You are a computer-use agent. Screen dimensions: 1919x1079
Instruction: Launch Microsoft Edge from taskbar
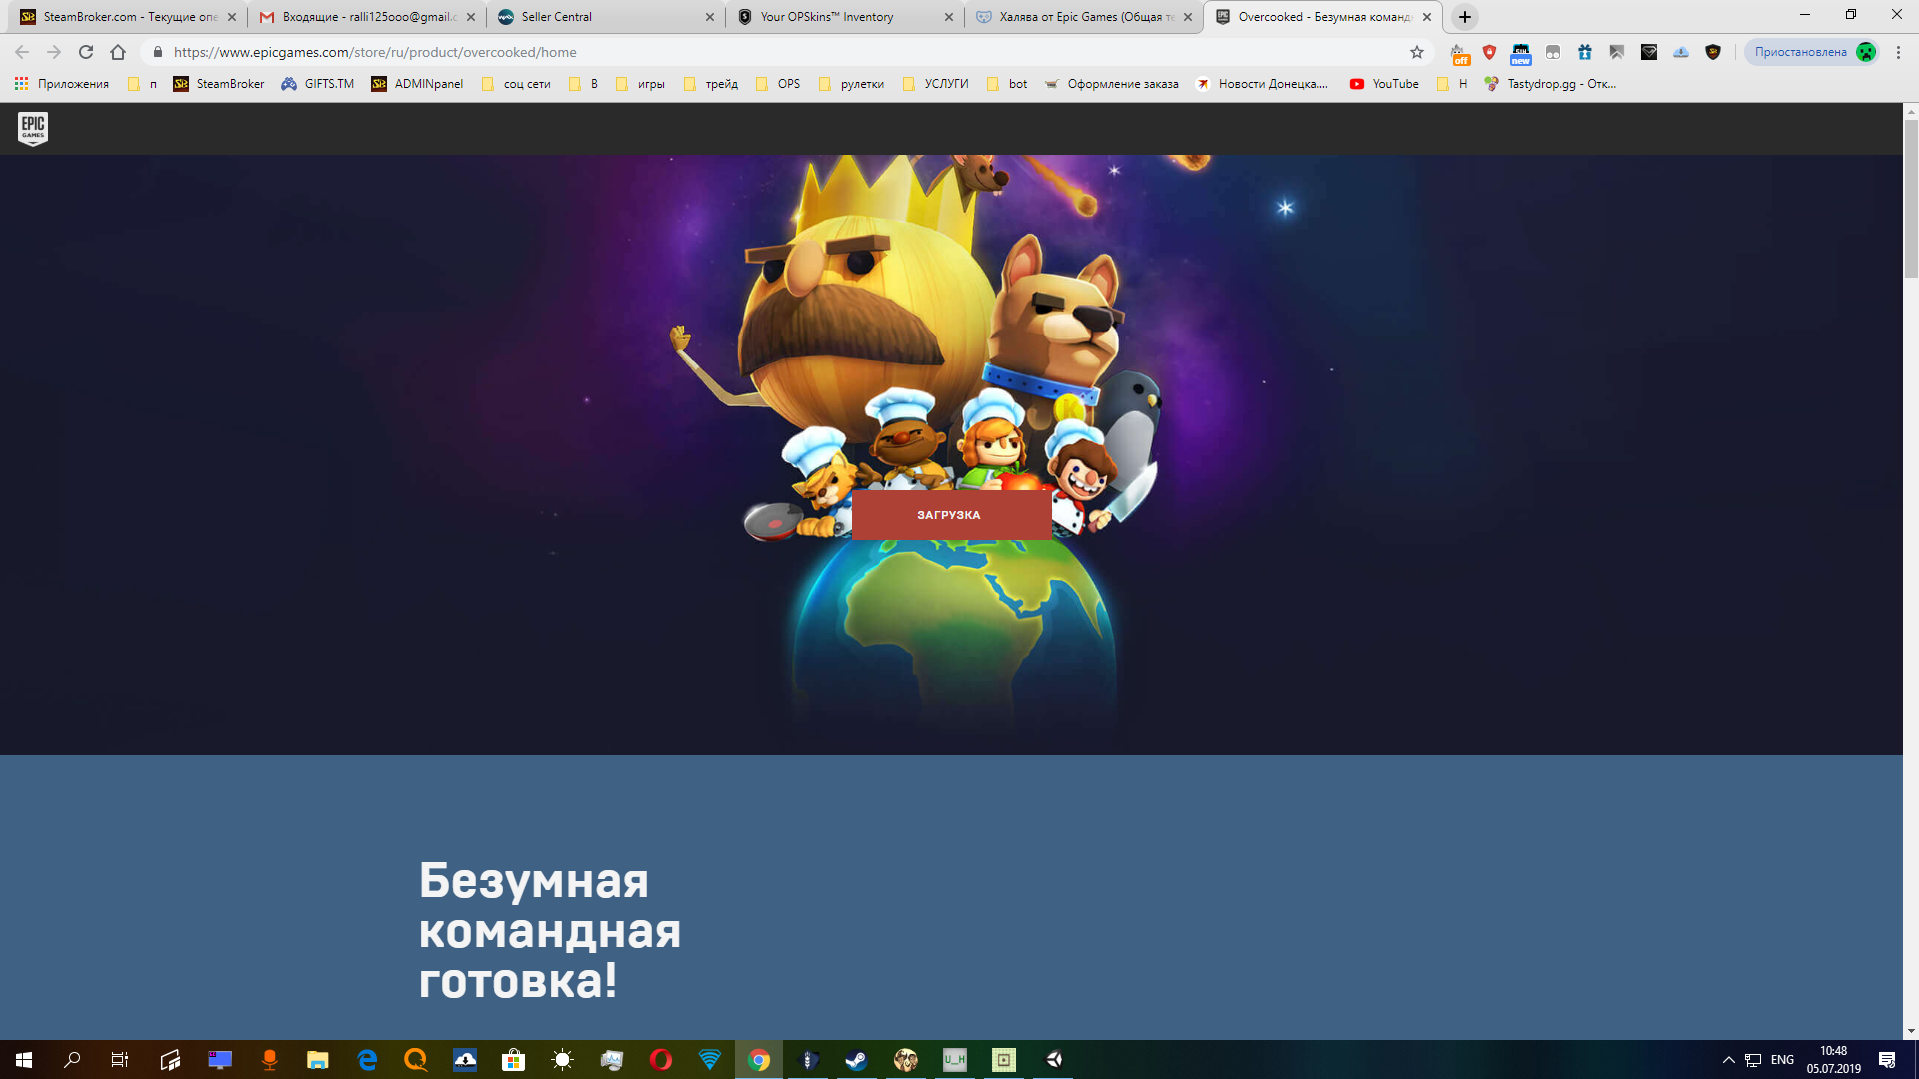coord(367,1059)
